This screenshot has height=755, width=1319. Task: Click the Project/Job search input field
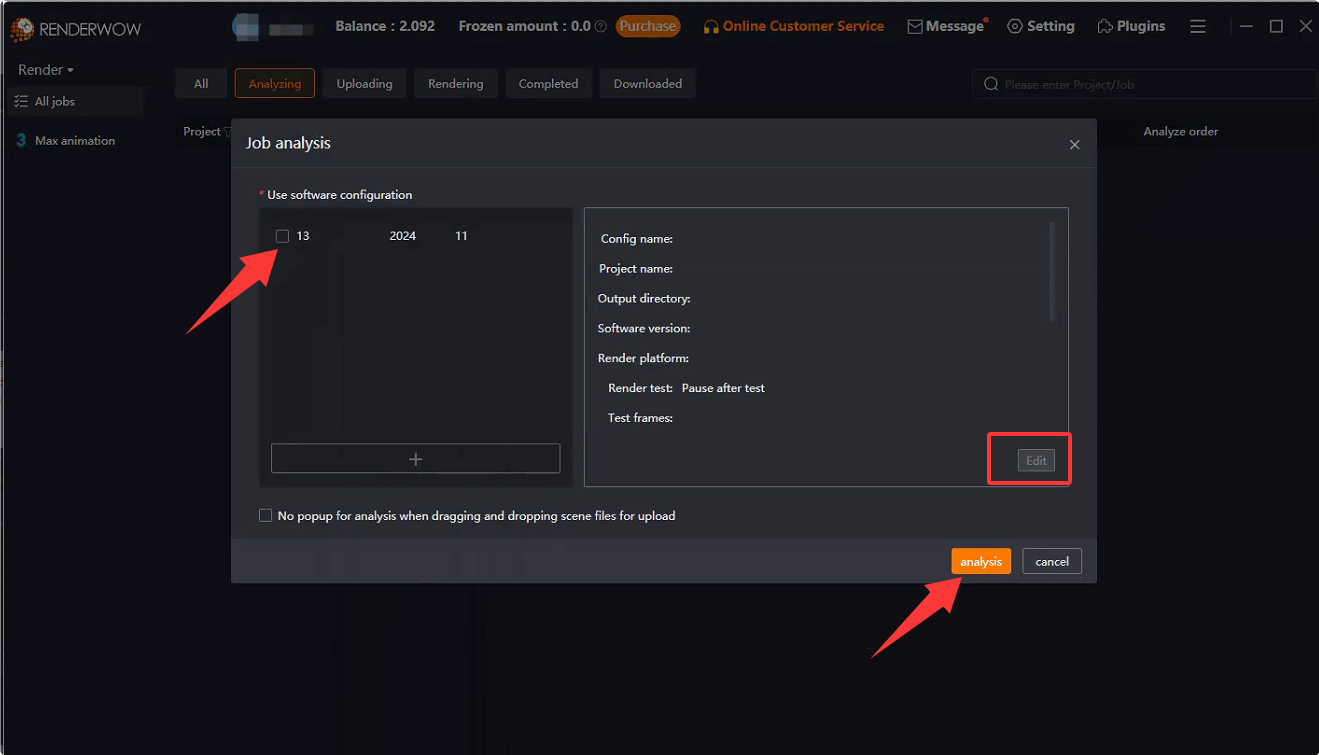(x=1100, y=84)
